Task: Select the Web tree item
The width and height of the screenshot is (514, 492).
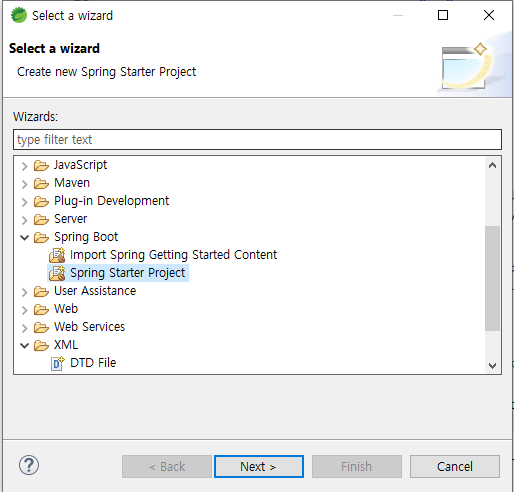Action: [66, 309]
